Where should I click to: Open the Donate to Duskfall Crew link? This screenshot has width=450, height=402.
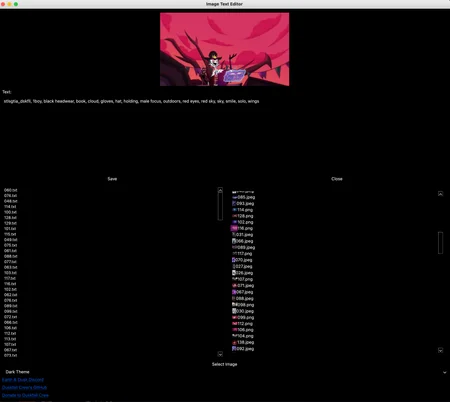[25, 395]
